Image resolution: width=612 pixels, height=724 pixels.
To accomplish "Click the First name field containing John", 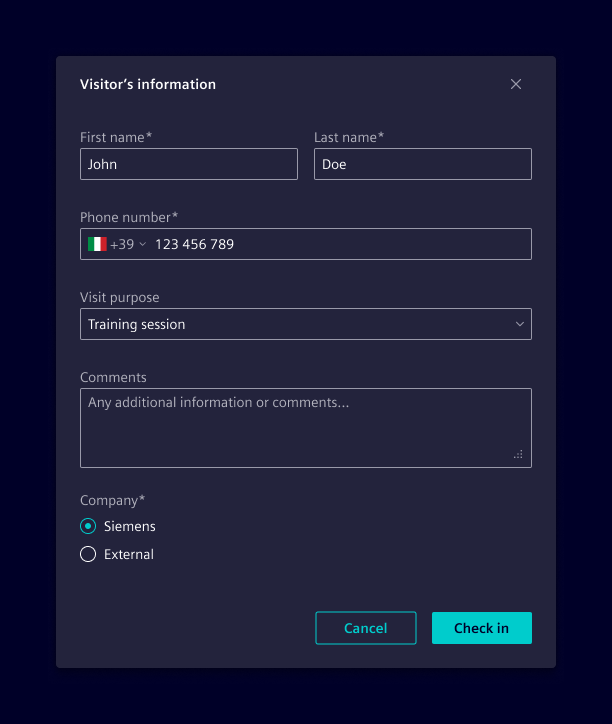I will (x=189, y=164).
